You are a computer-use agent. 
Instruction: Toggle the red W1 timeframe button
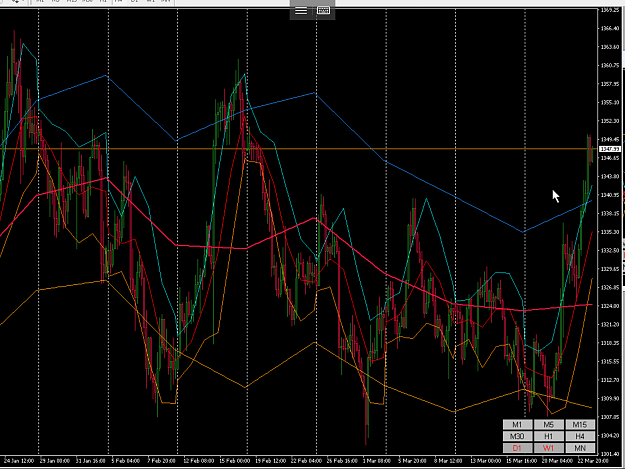pyautogui.click(x=548, y=448)
